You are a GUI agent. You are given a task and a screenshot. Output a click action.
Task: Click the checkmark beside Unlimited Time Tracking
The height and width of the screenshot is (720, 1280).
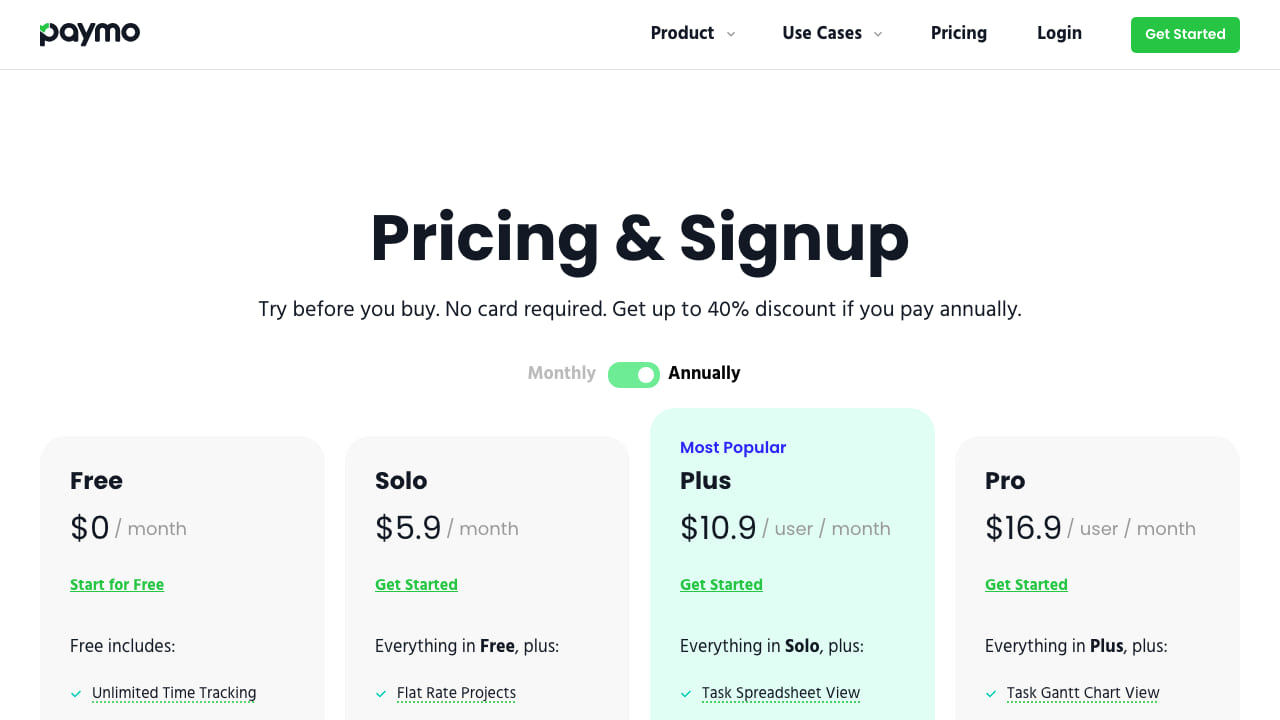75,692
